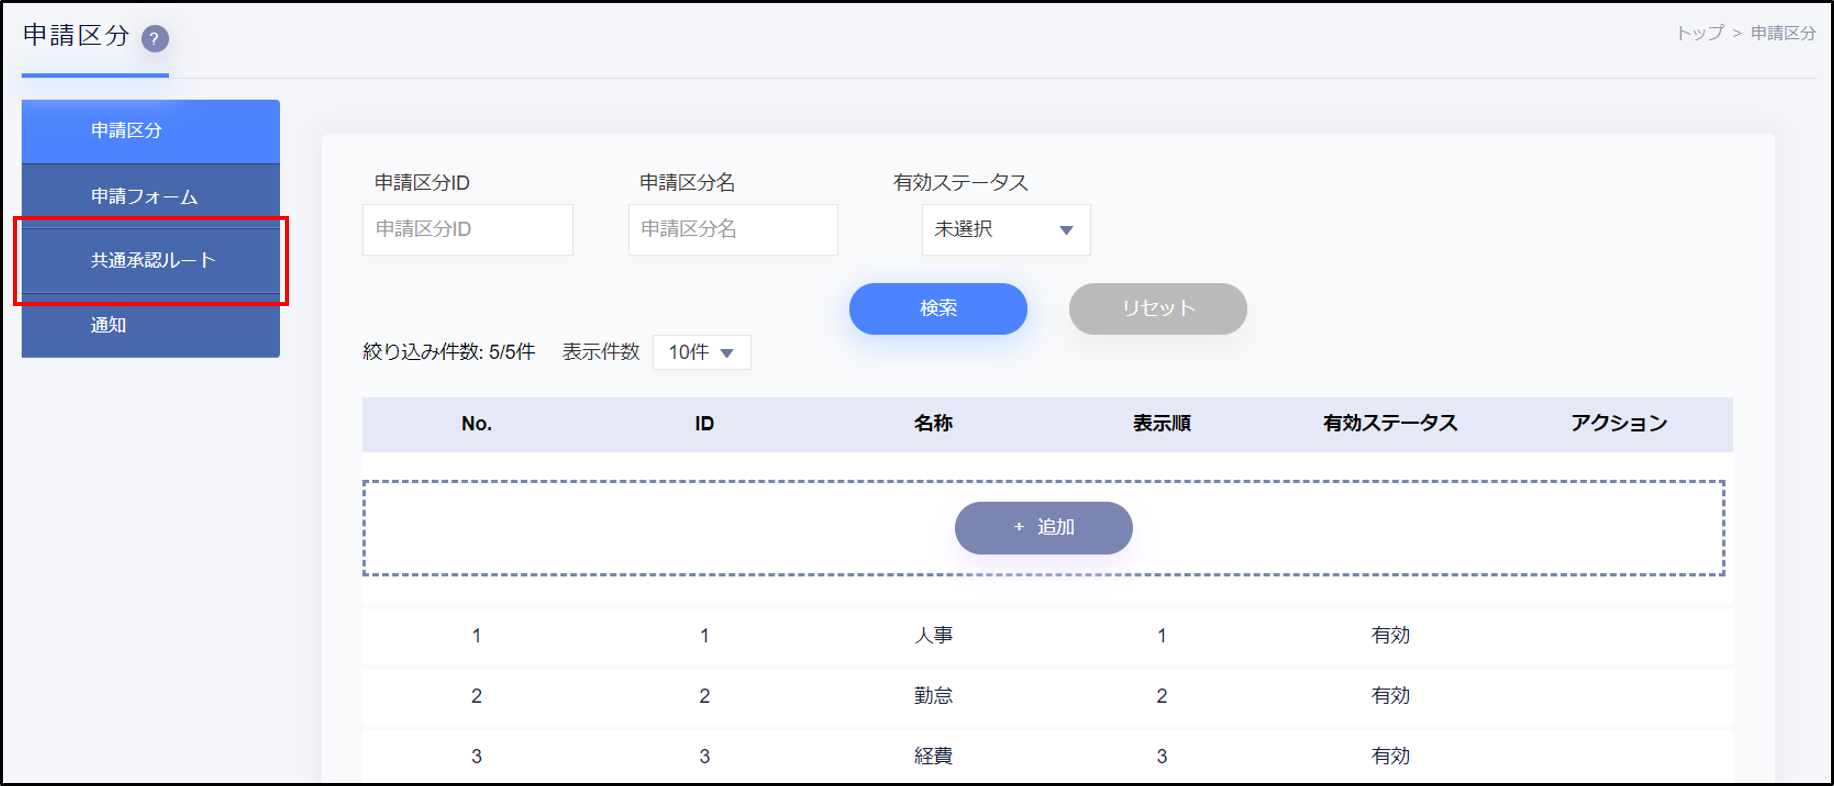Open the 表示件数 10件 dropdown
This screenshot has width=1834, height=786.
pyautogui.click(x=702, y=352)
